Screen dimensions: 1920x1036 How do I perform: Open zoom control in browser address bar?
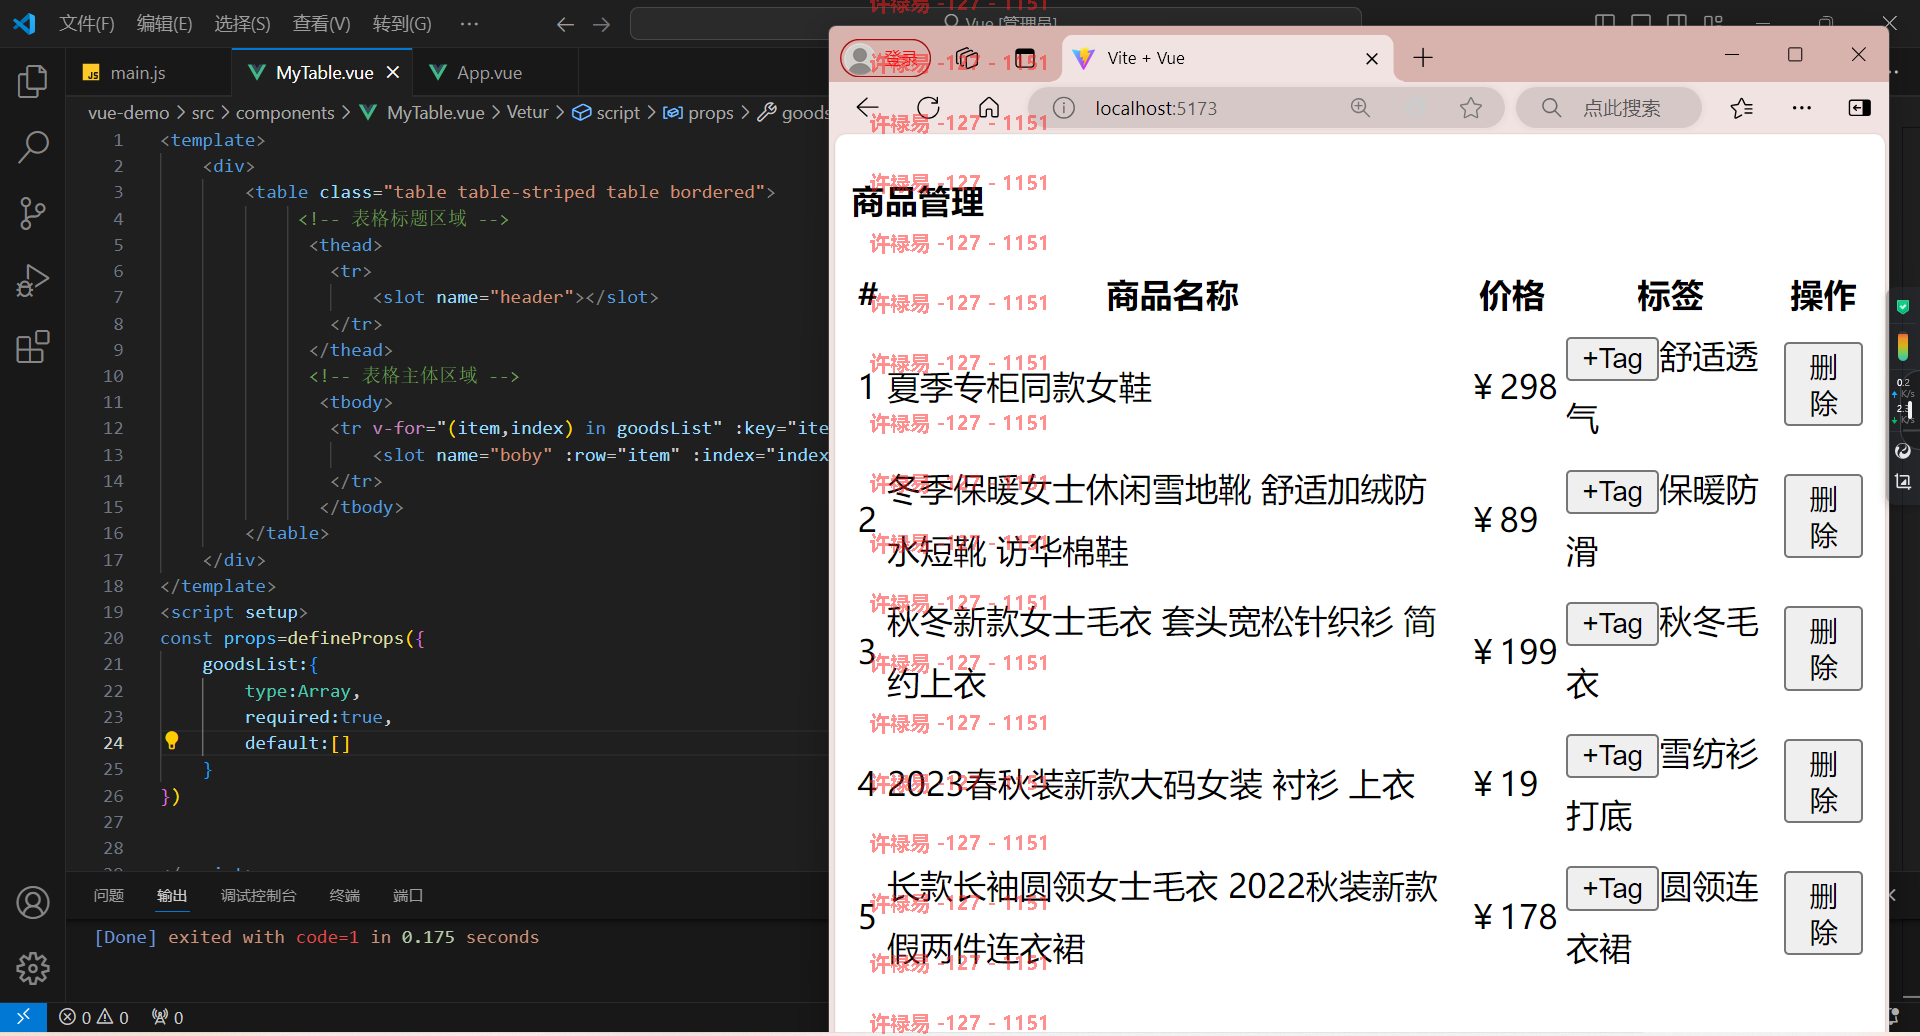click(x=1360, y=108)
